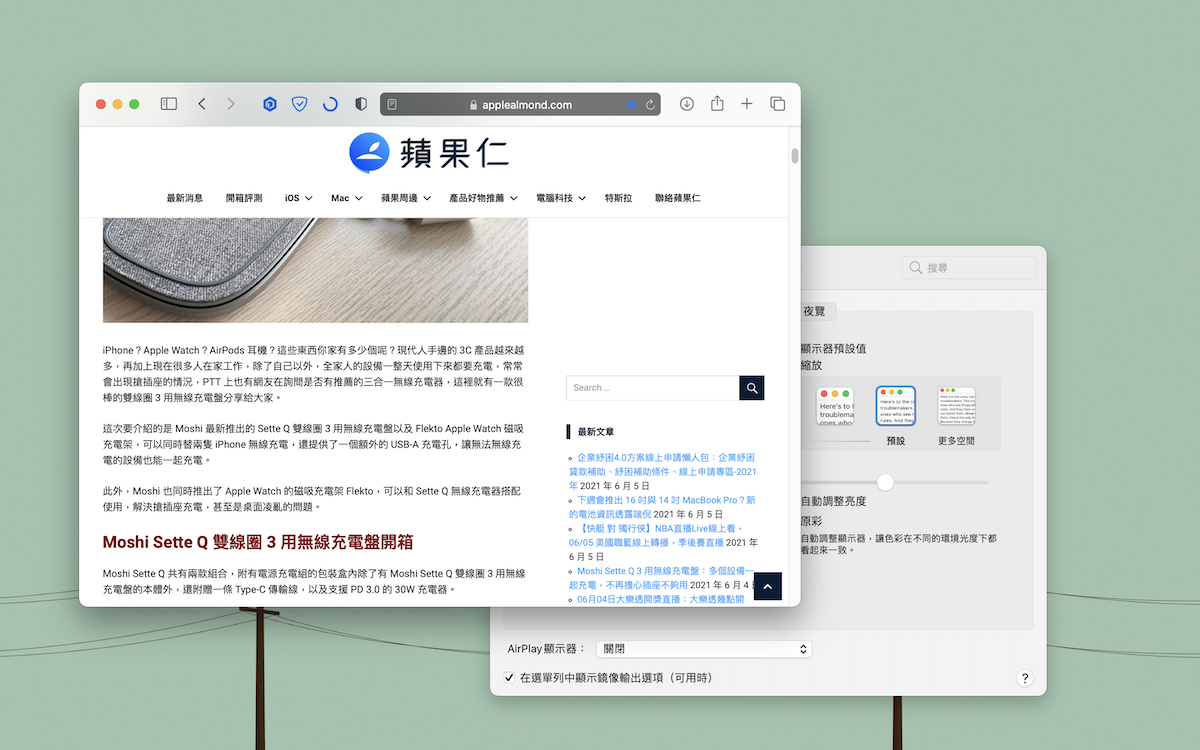Screen dimensions: 1200x750
Task: Open the Moshi Sette Q 多個設備一起充電 link
Action: tap(660, 578)
